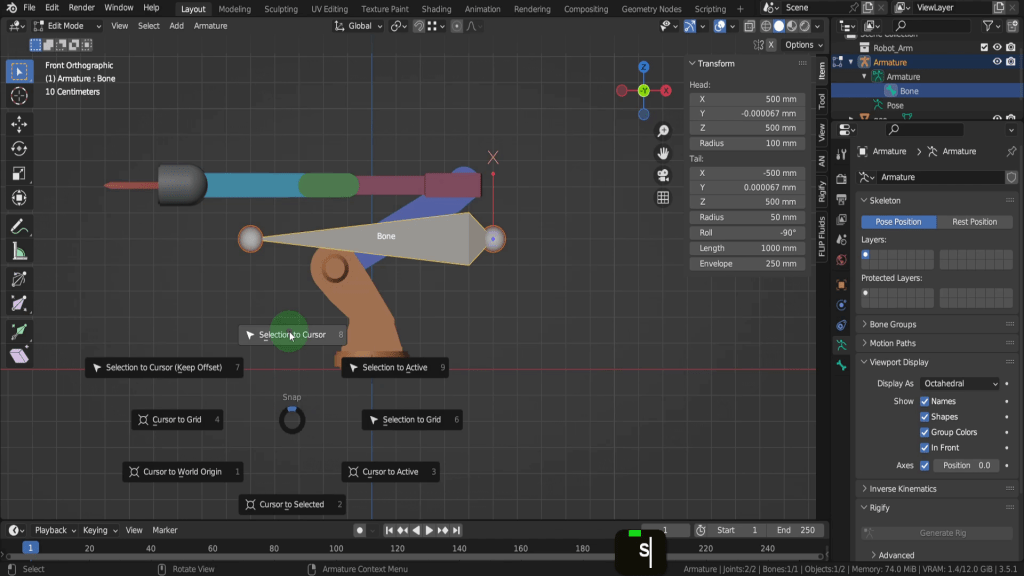Disable the In Front checkbox

(924, 448)
